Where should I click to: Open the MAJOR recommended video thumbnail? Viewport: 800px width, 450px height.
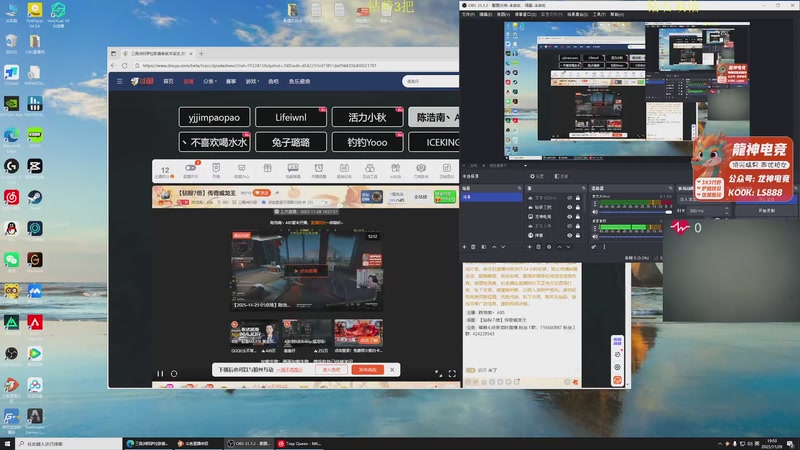pos(254,333)
